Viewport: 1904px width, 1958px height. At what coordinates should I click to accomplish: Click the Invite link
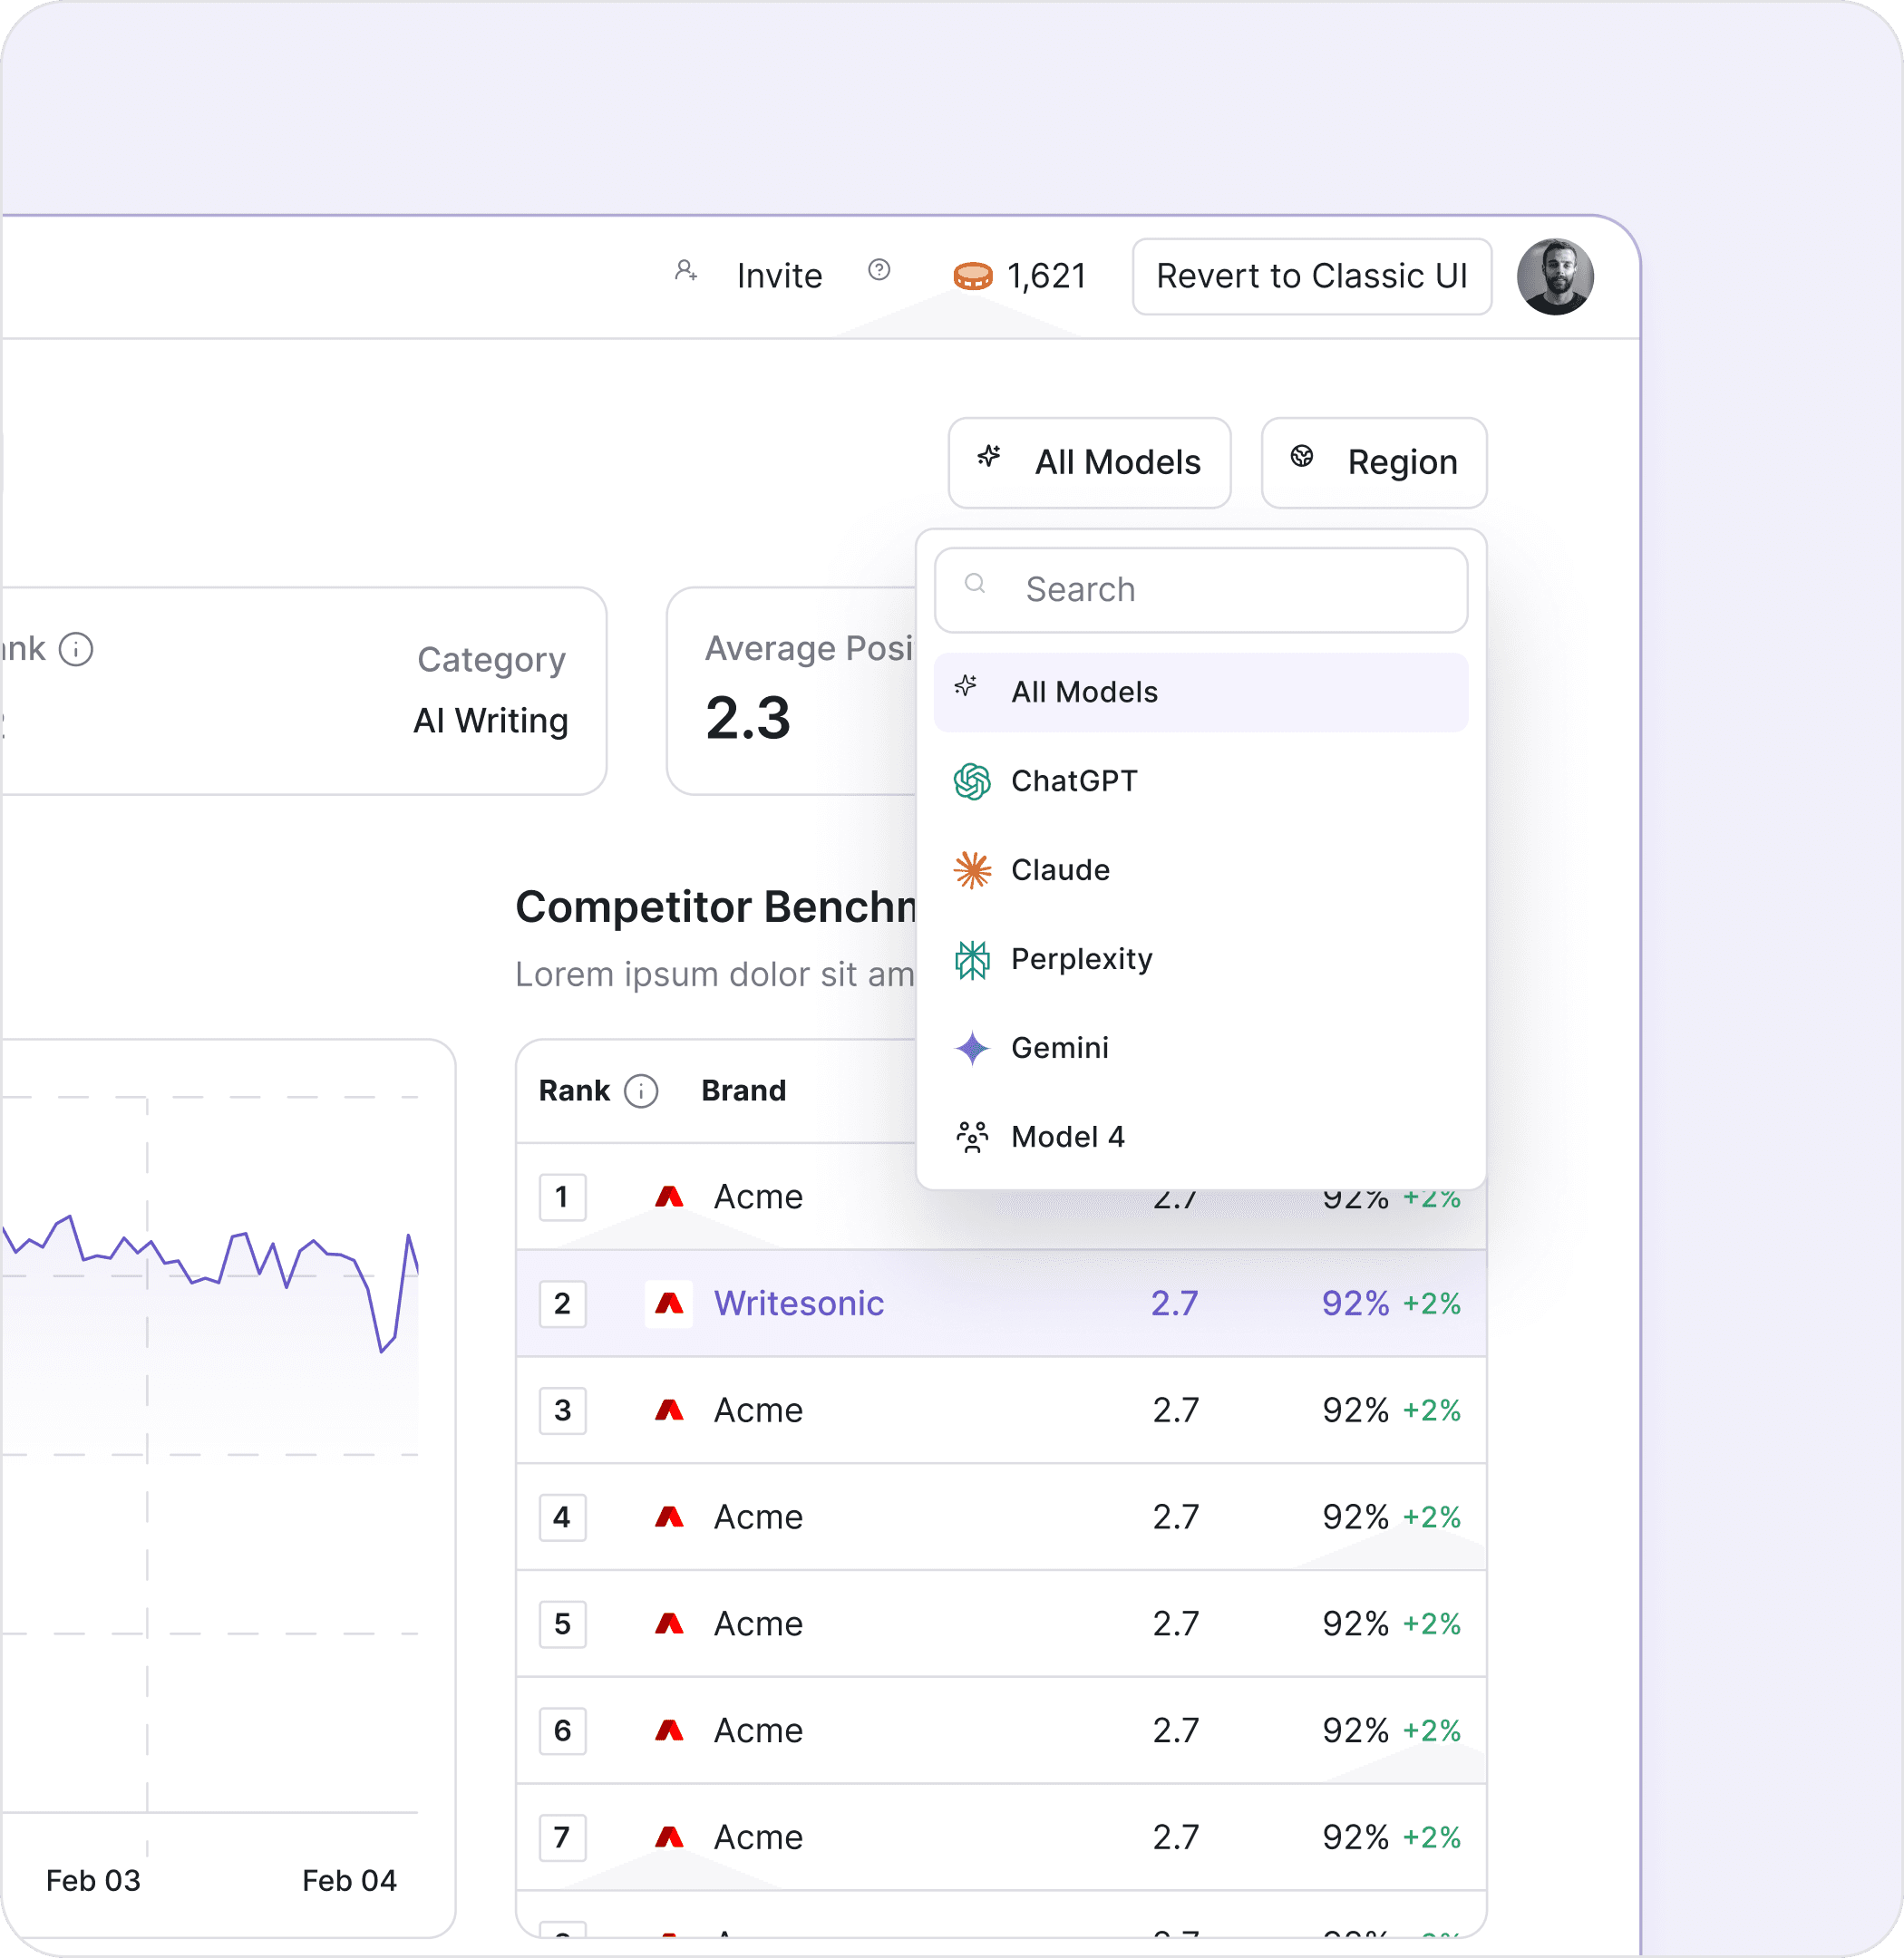pos(779,276)
